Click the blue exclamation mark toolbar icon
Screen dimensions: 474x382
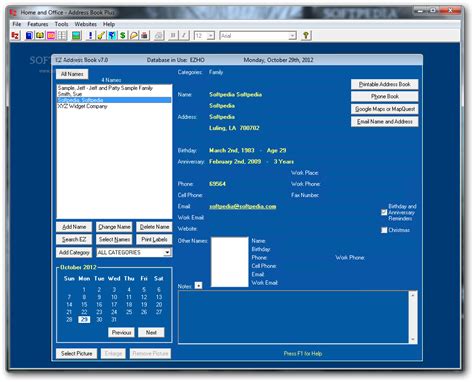(x=90, y=35)
